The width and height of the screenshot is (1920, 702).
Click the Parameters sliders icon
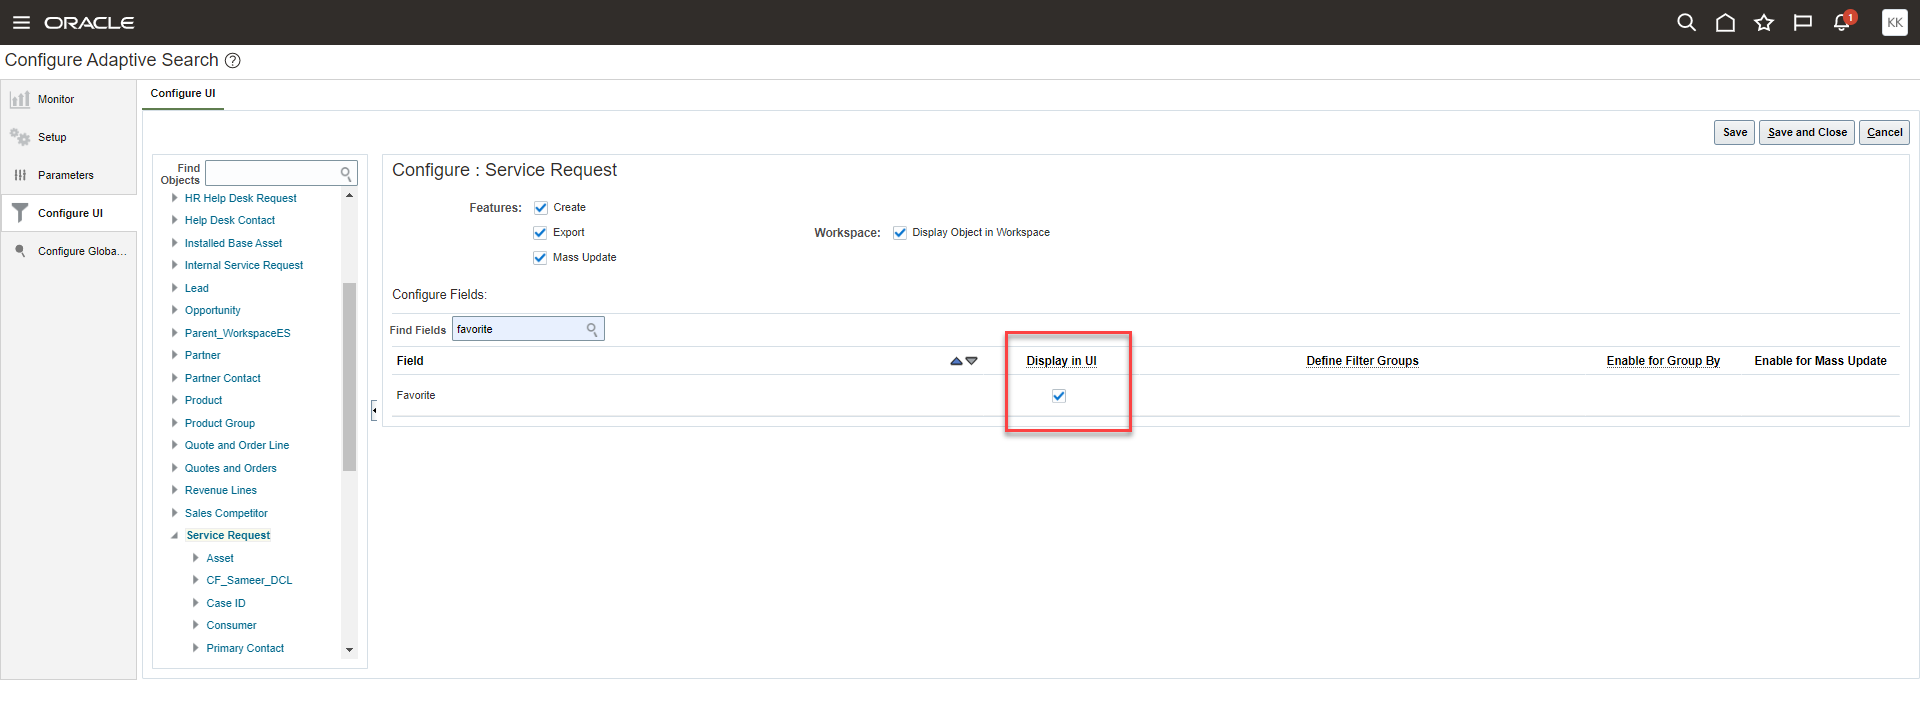19,175
